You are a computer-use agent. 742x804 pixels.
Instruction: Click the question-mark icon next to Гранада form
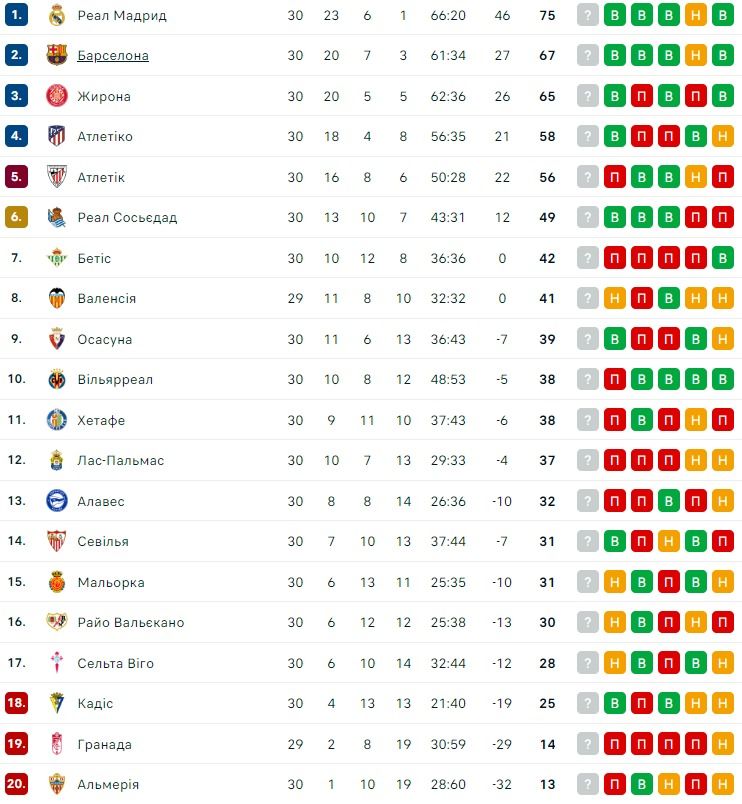pos(587,744)
